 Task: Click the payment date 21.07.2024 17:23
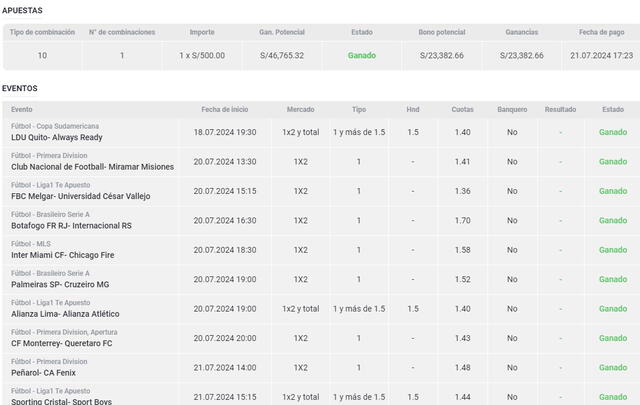coord(601,56)
